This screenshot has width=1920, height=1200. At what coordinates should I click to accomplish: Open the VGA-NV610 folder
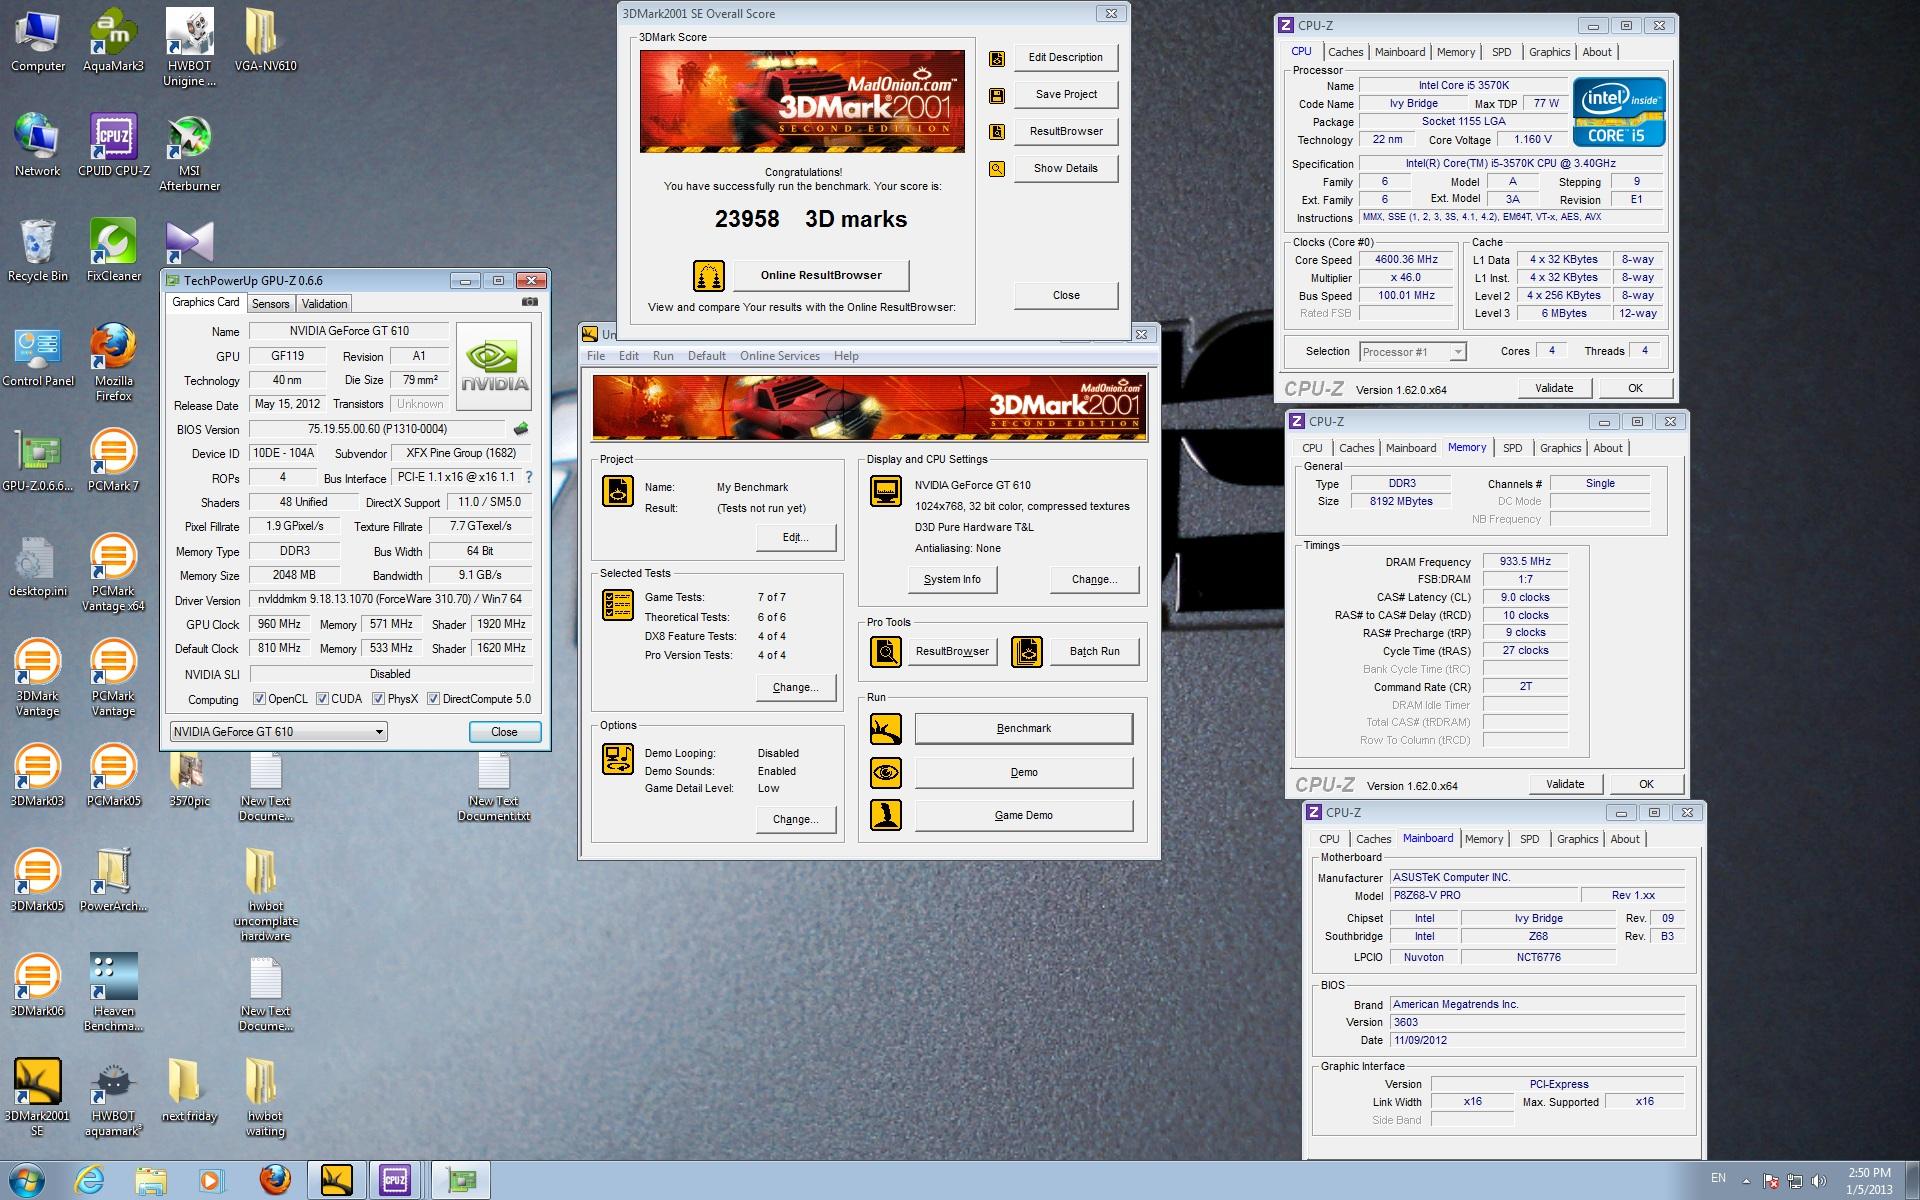(x=265, y=40)
